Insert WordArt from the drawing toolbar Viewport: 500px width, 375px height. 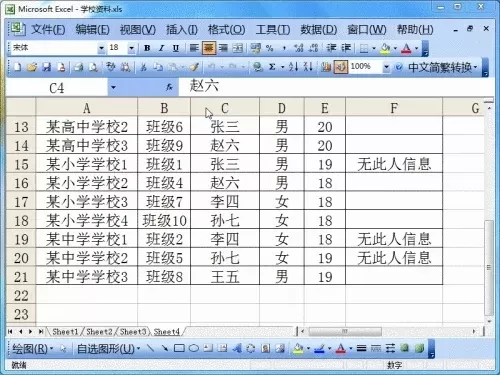tap(237, 349)
